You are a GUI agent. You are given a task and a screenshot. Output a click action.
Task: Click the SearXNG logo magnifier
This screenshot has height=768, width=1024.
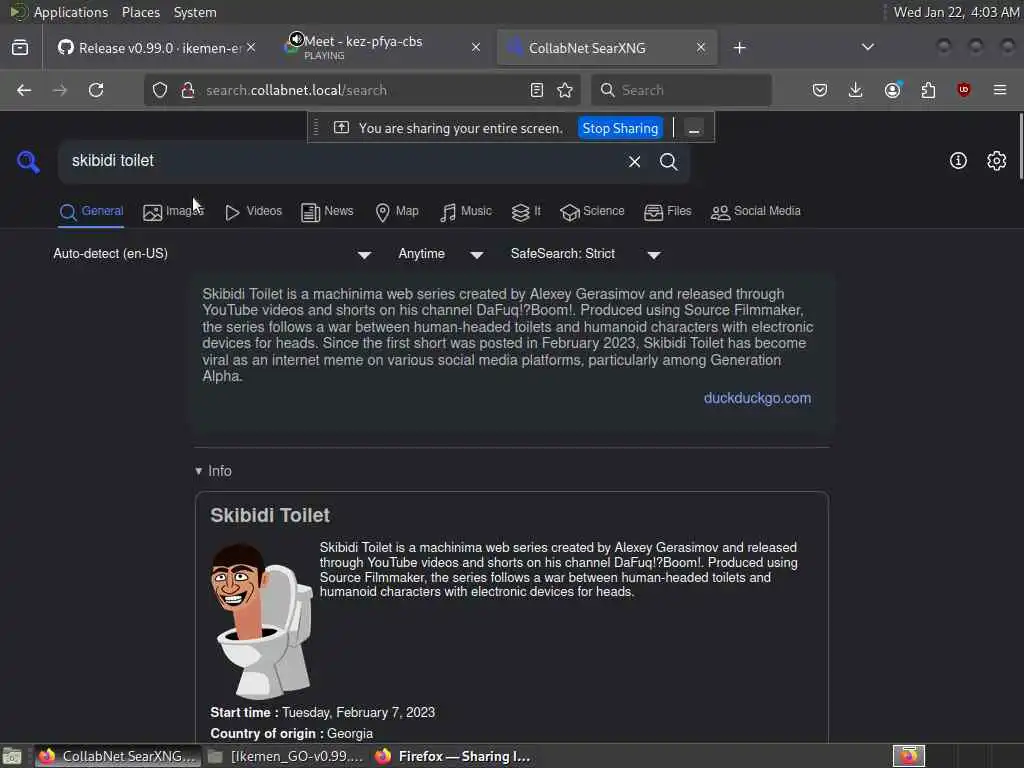tap(28, 161)
